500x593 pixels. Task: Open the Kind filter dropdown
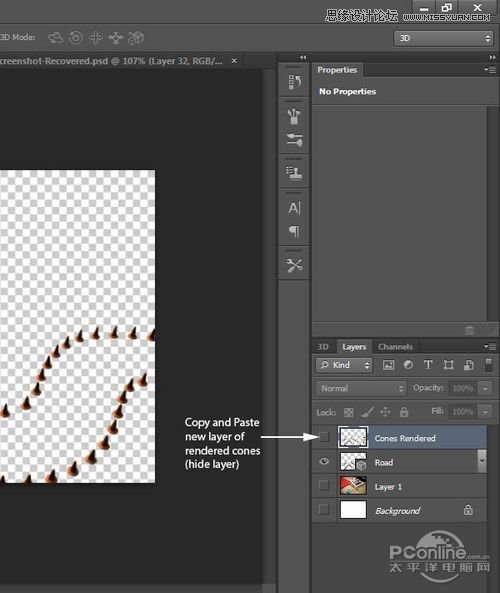pyautogui.click(x=344, y=365)
